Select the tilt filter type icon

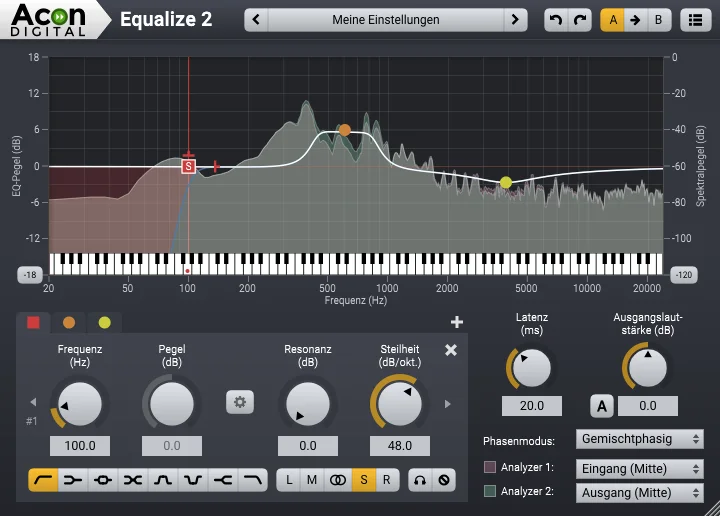pyautogui.click(x=133, y=480)
